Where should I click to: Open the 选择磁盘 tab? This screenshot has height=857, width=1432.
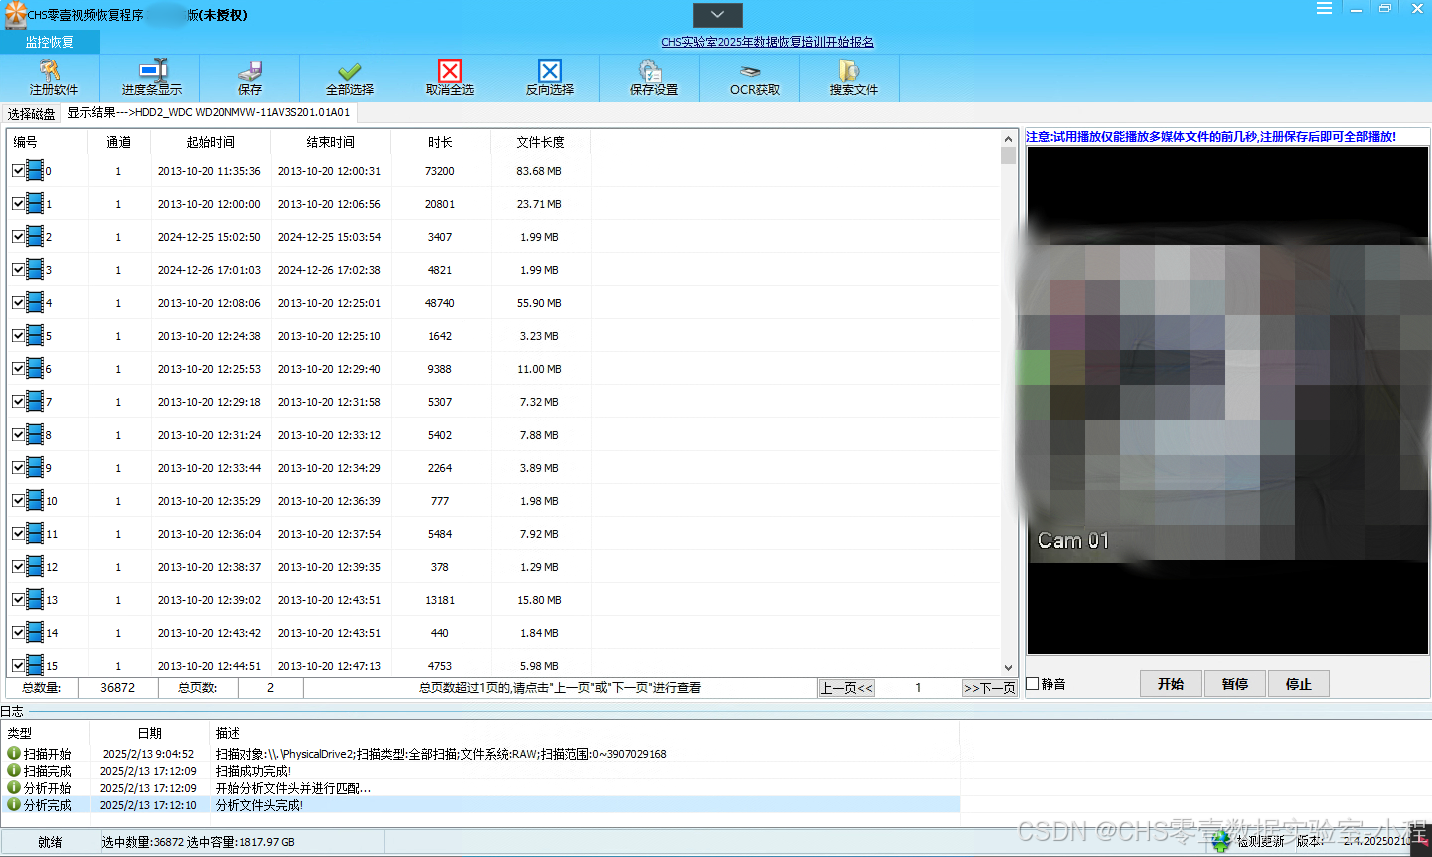click(32, 114)
